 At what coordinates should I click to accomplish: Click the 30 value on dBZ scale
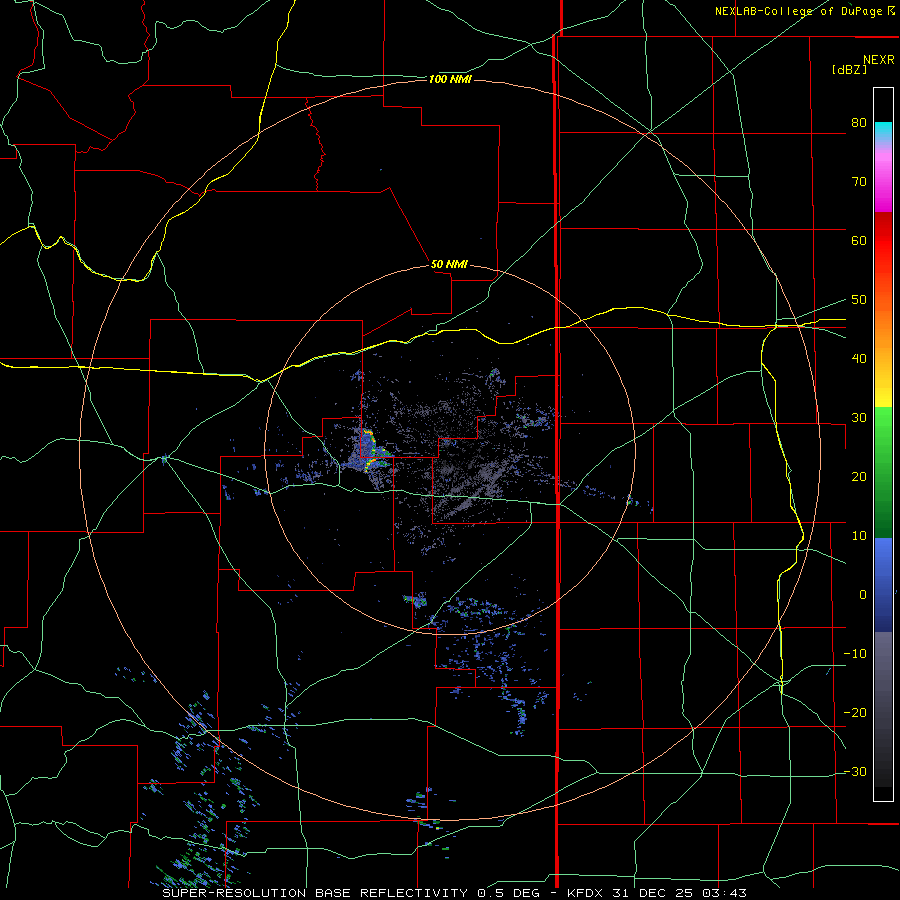(x=859, y=418)
